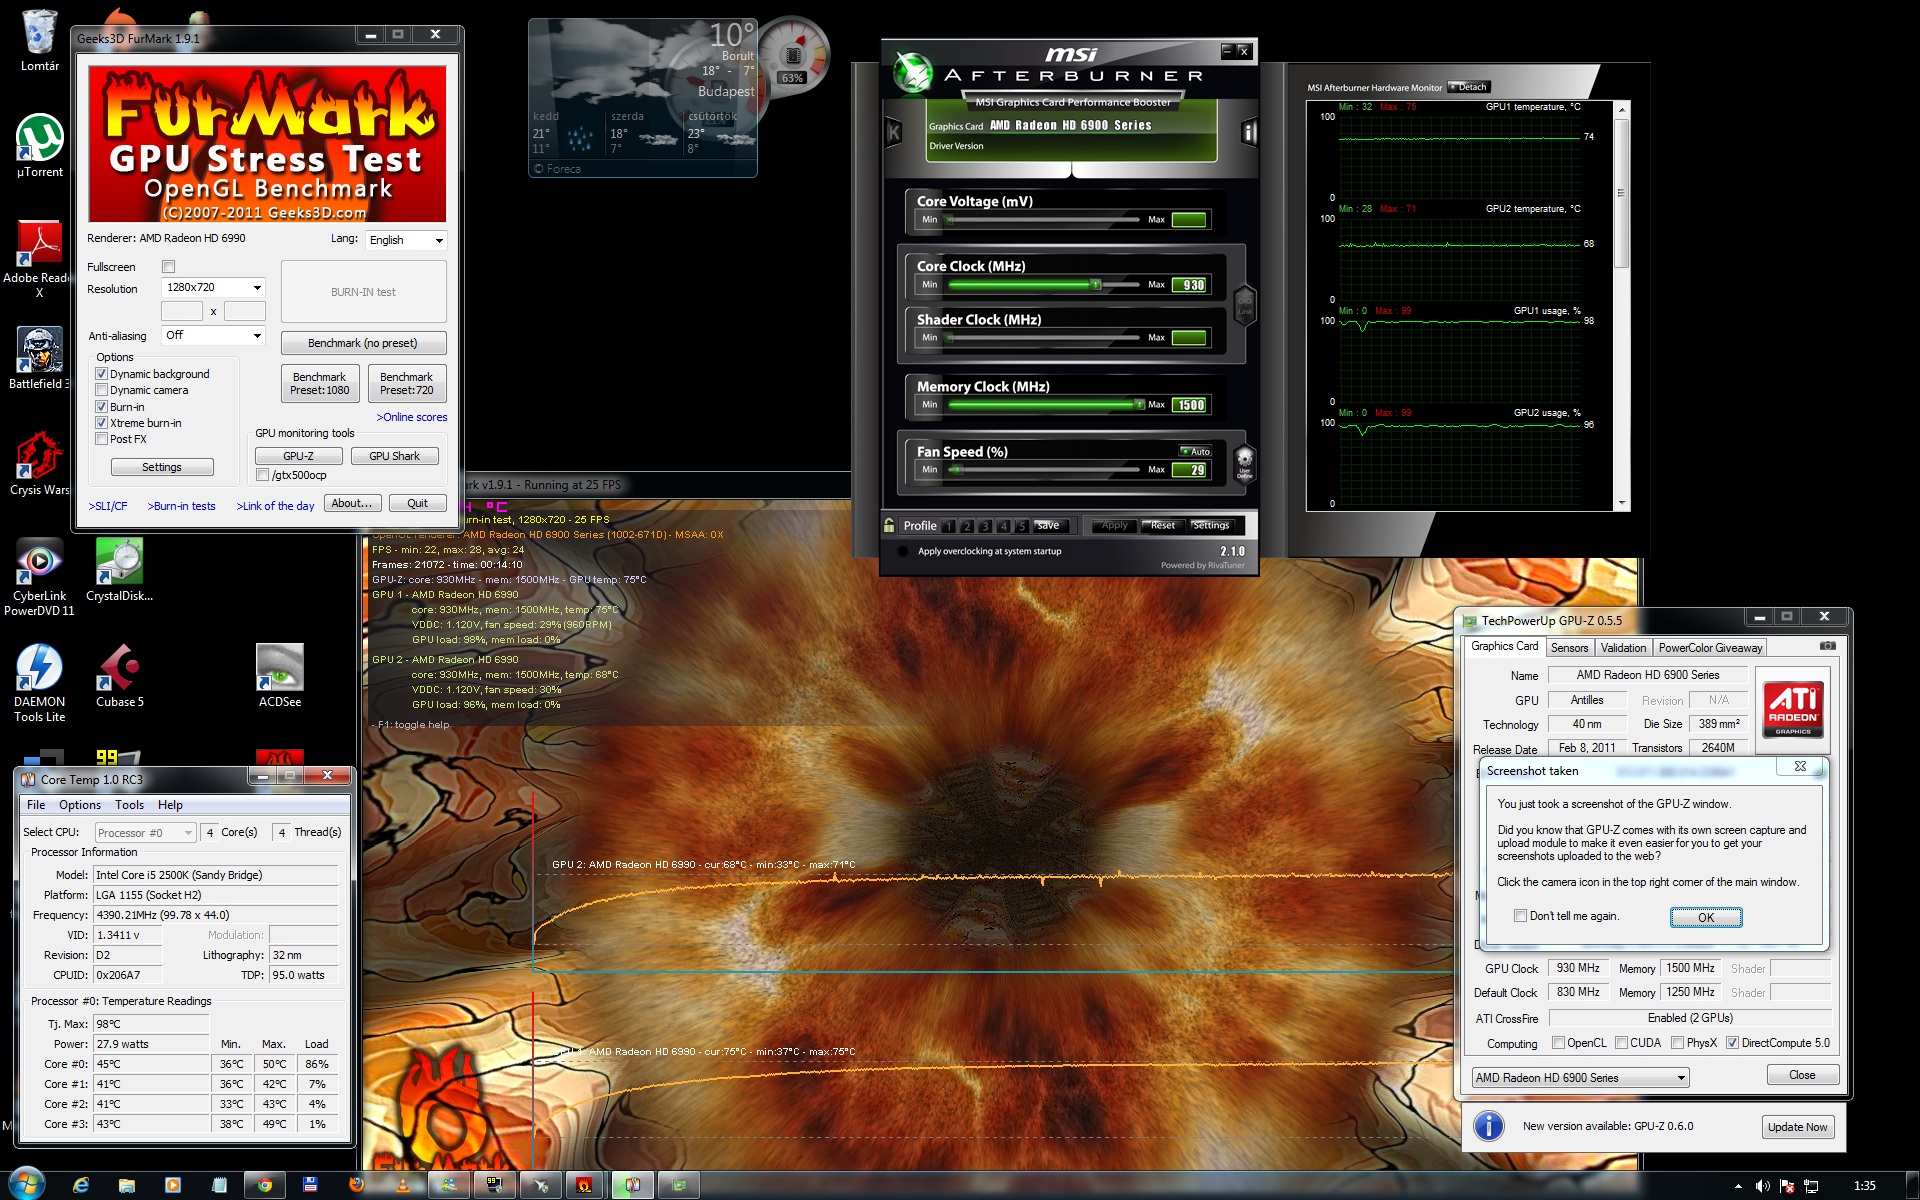Toggle the FurMark Fullscreen checkbox
Screen dimensions: 1920x1200
(168, 267)
